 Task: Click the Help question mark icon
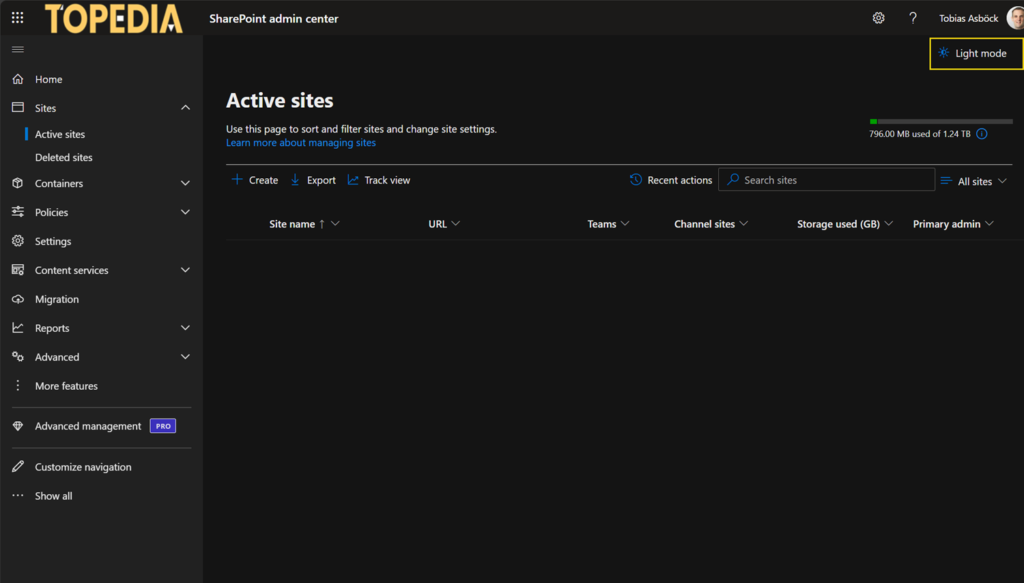912,18
